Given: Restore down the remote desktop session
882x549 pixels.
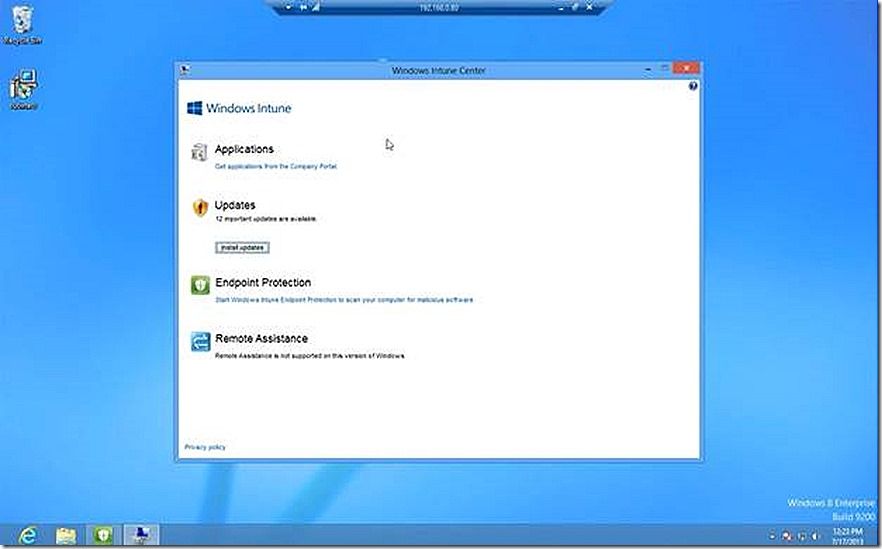Looking at the screenshot, I should pyautogui.click(x=575, y=7).
